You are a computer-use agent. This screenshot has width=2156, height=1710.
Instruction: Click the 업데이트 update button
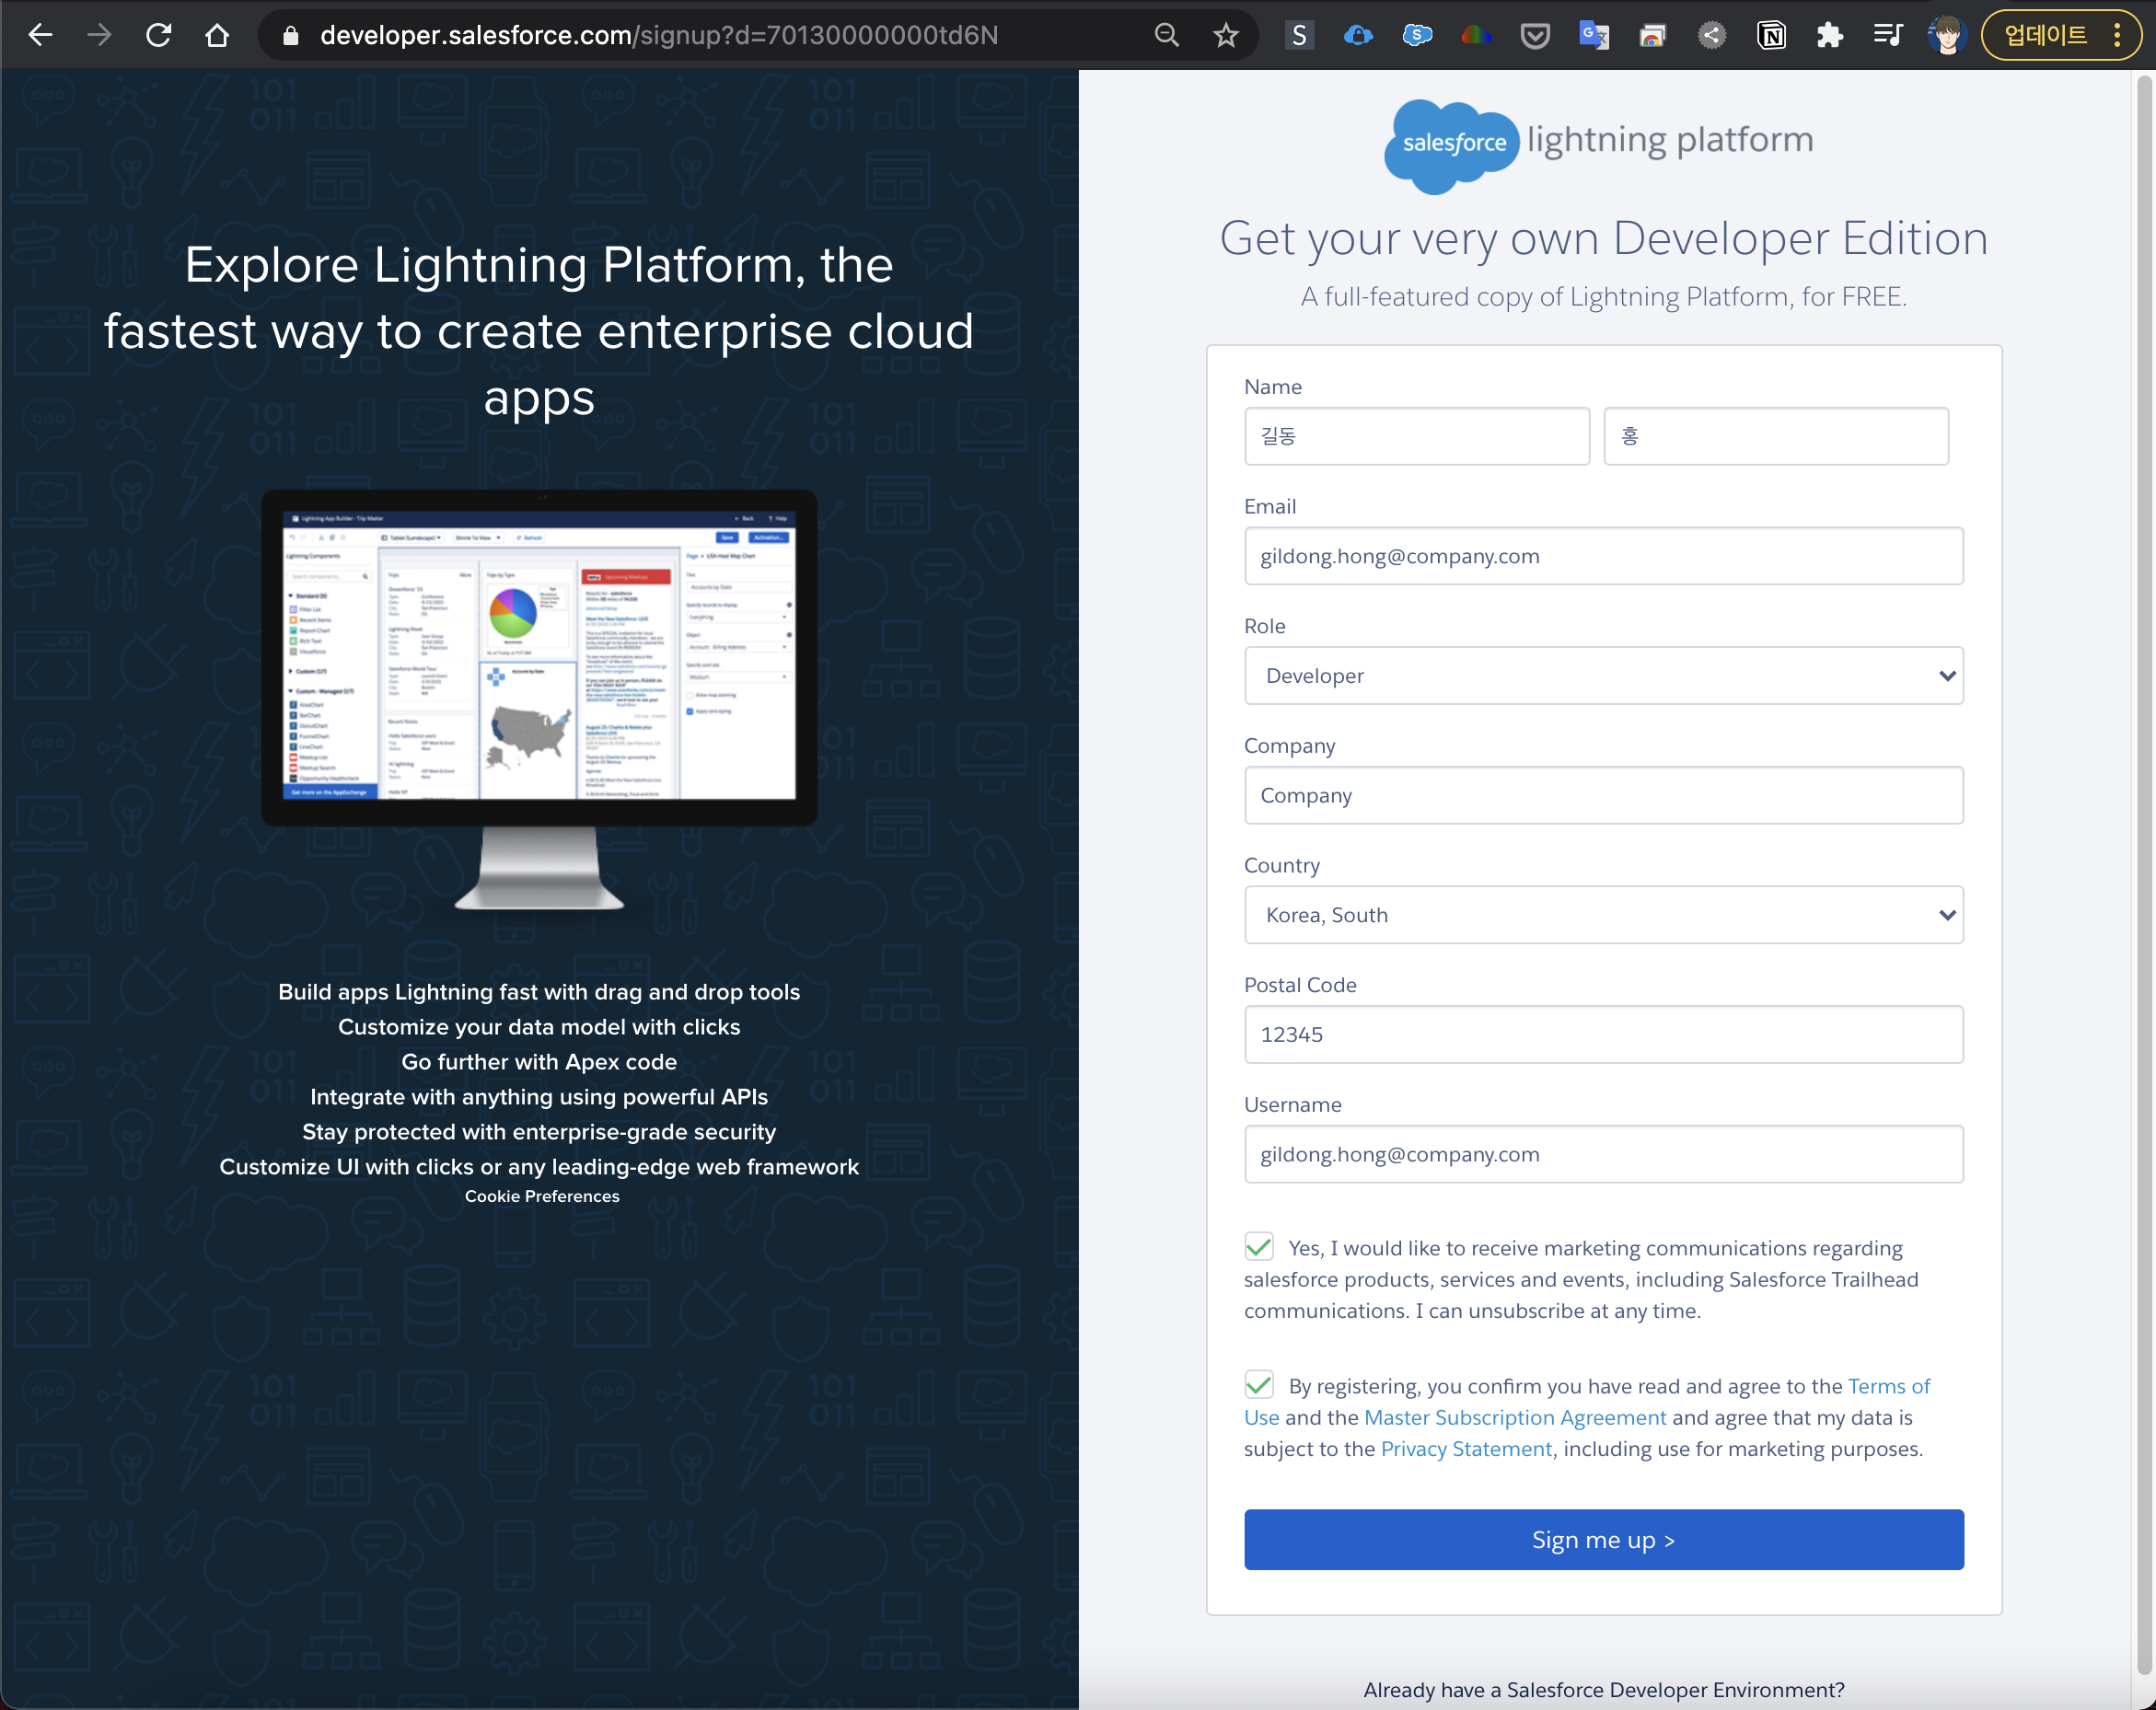coord(2045,36)
